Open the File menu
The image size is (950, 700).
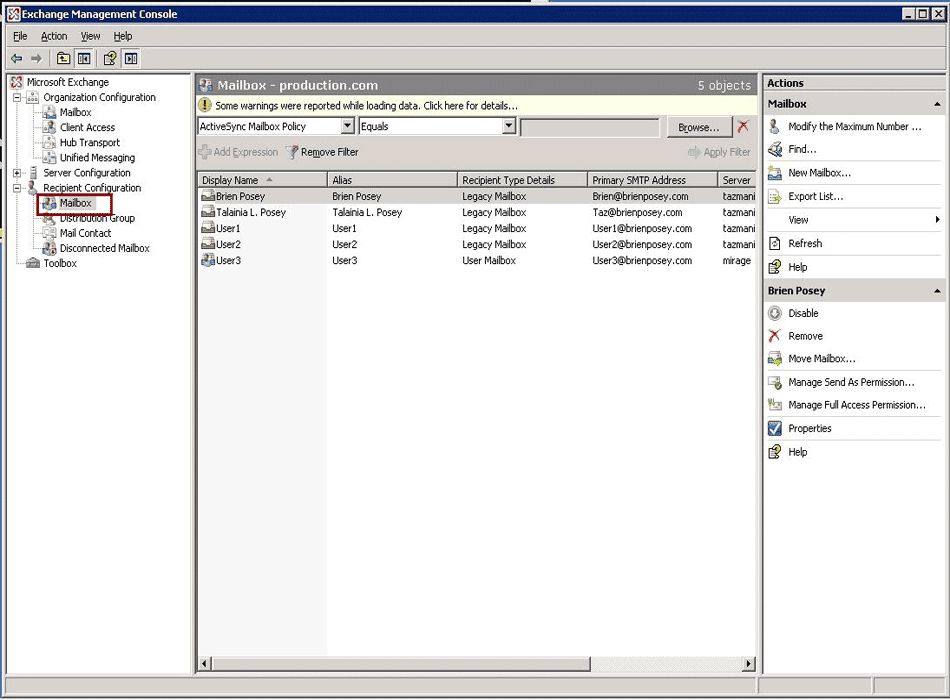click(x=20, y=36)
